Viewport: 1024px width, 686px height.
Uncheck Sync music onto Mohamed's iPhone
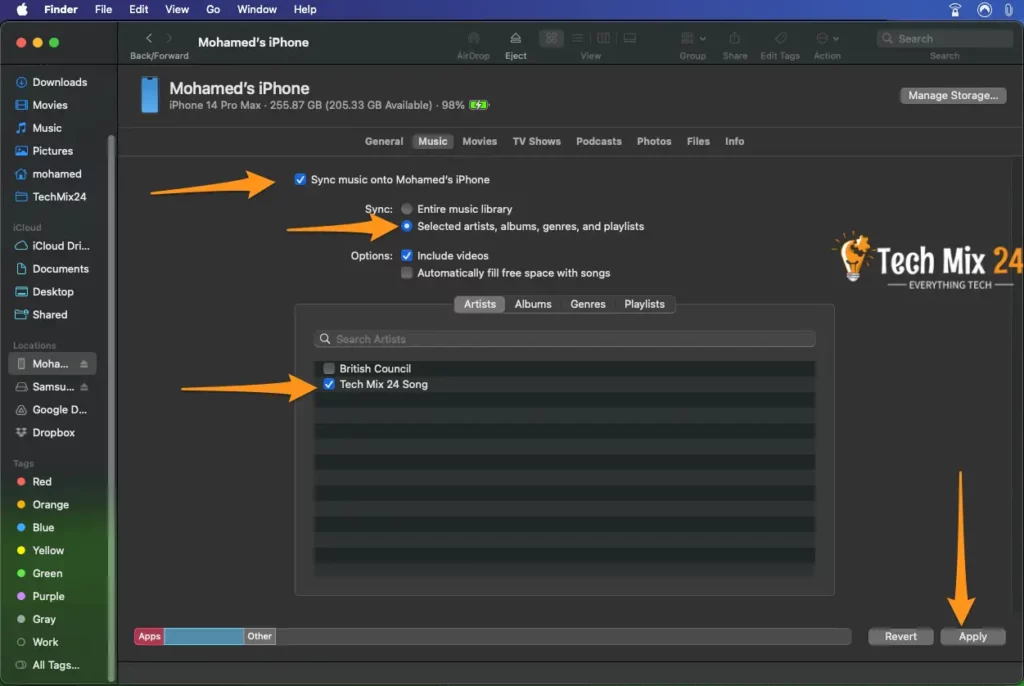point(300,180)
